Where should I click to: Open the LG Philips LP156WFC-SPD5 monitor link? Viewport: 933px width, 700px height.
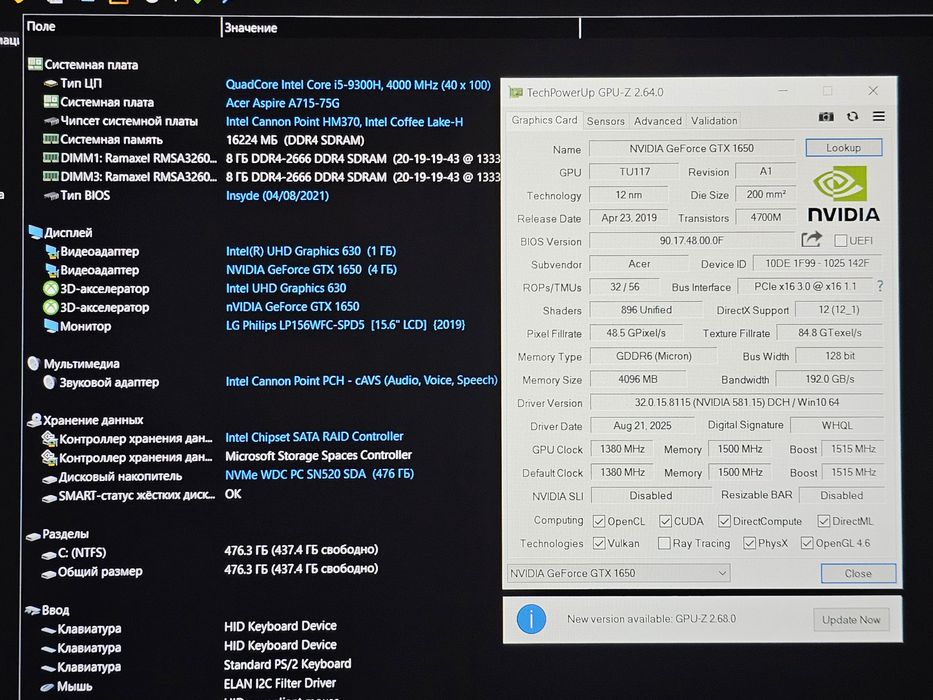pyautogui.click(x=345, y=325)
